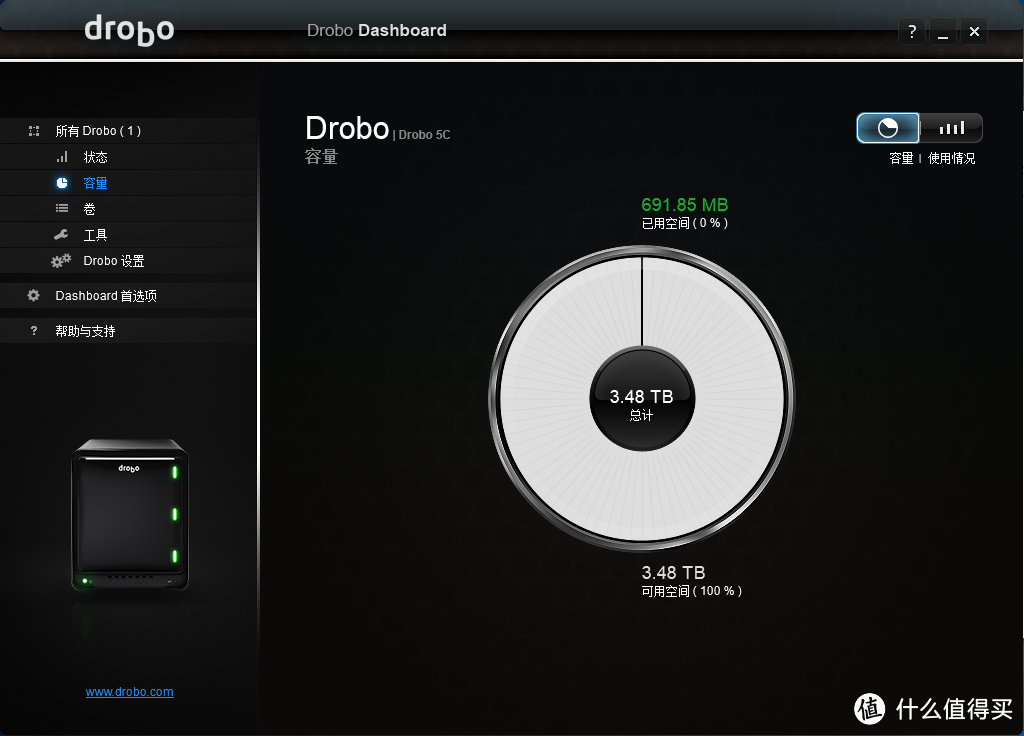The image size is (1024, 736).
Task: Click the title bar help button
Action: [912, 31]
